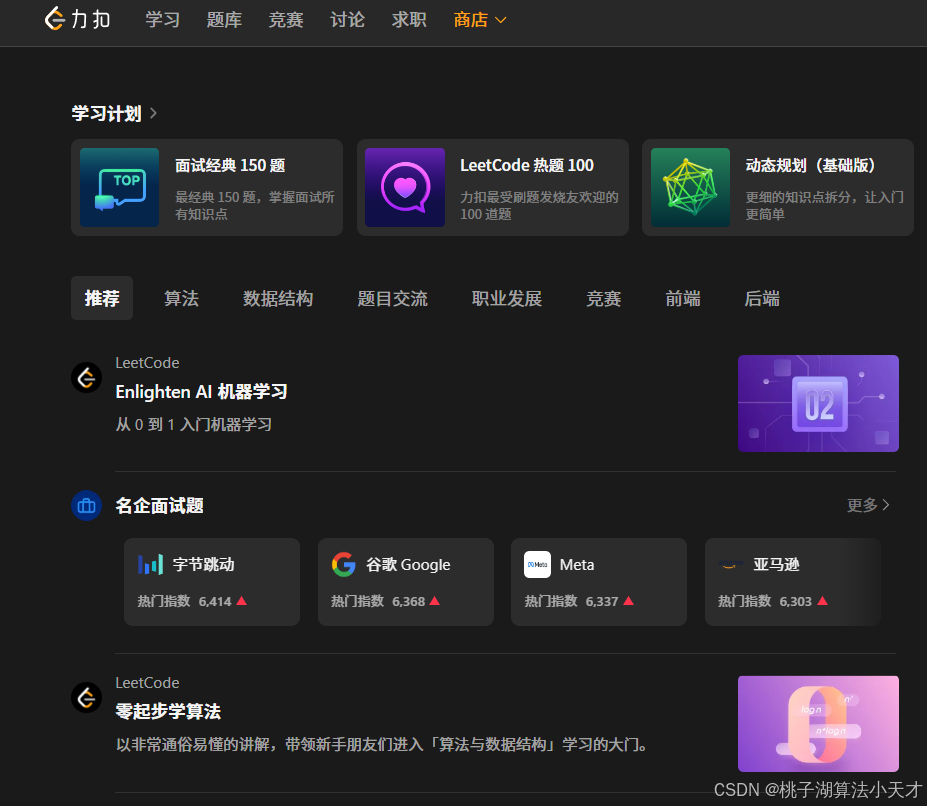This screenshot has width=927, height=806.
Task: Click the 从 0 到 1 入门机器学习 subtitle
Action: click(193, 424)
